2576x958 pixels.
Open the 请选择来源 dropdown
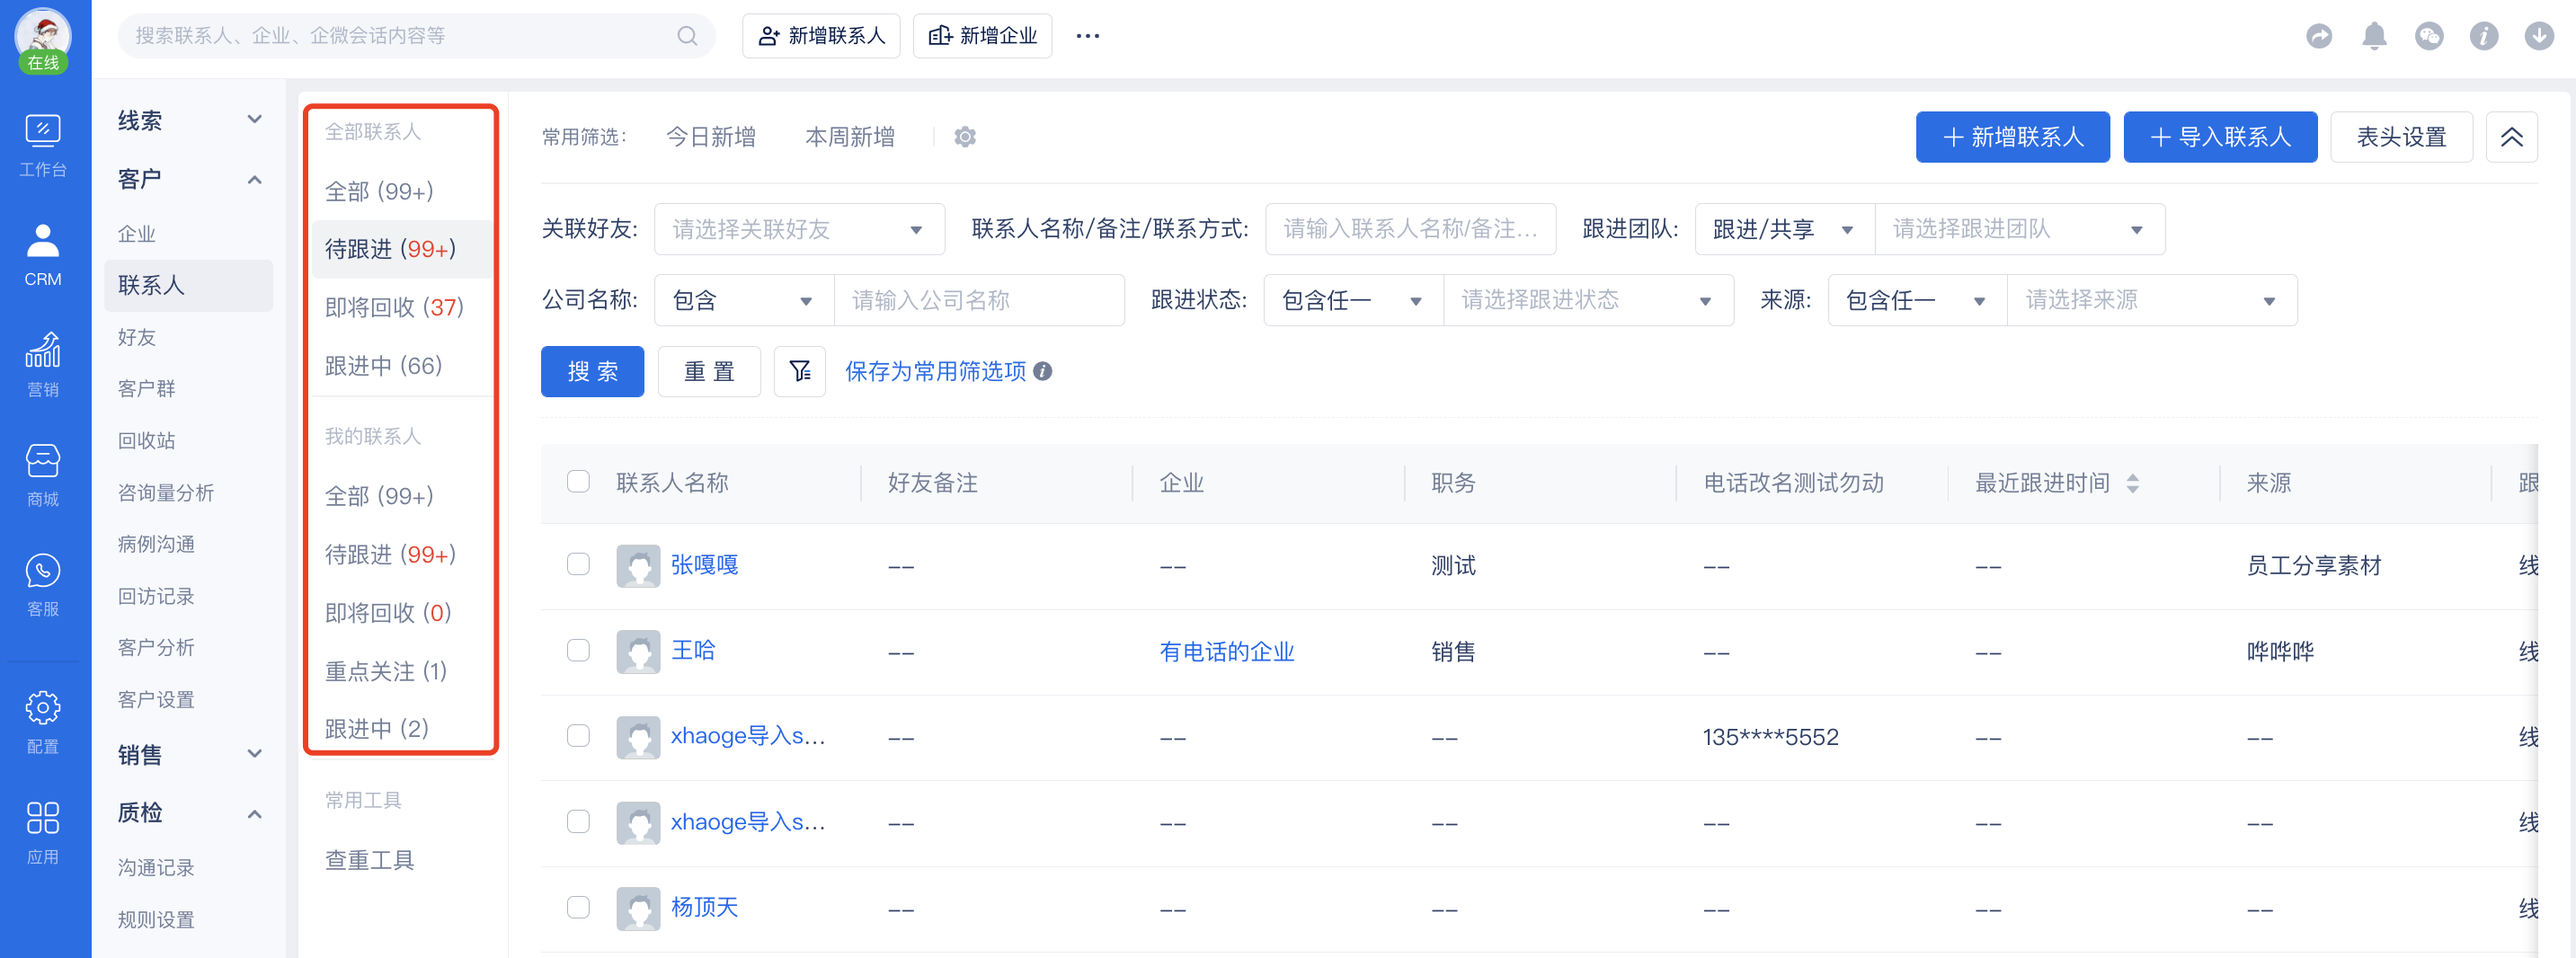tap(2152, 301)
